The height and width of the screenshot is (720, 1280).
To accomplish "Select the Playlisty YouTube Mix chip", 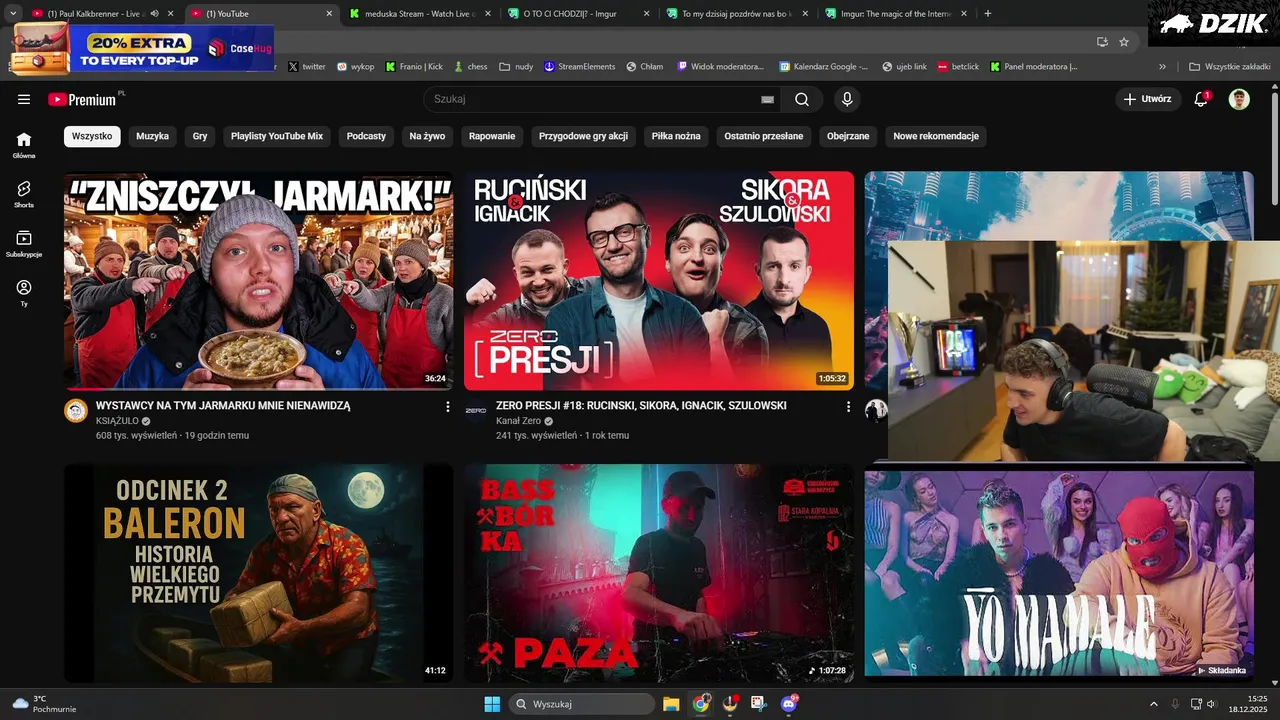I will 277,136.
